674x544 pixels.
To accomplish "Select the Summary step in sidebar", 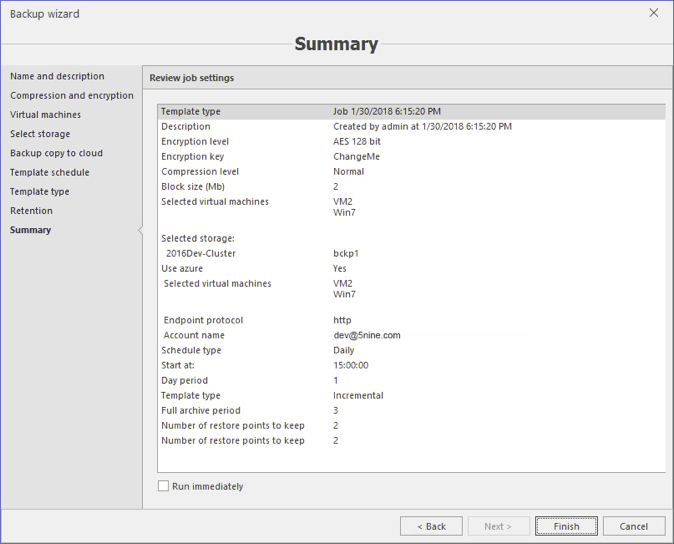I will tap(31, 230).
